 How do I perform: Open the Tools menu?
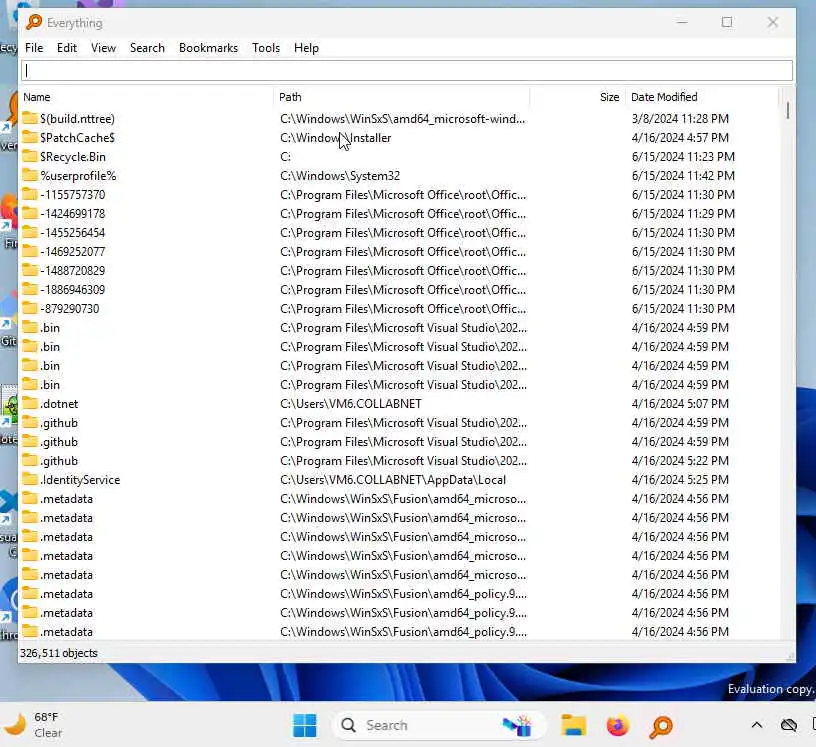[266, 48]
